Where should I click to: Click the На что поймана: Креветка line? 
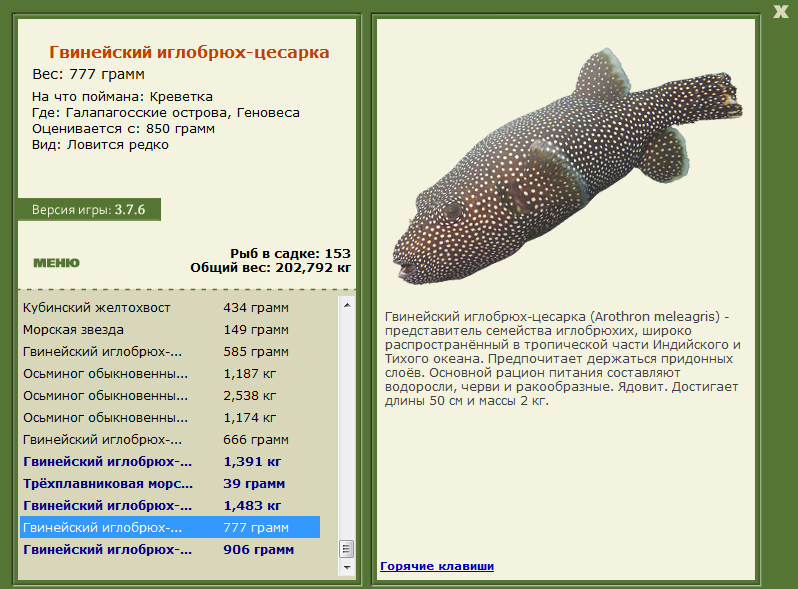tap(122, 97)
